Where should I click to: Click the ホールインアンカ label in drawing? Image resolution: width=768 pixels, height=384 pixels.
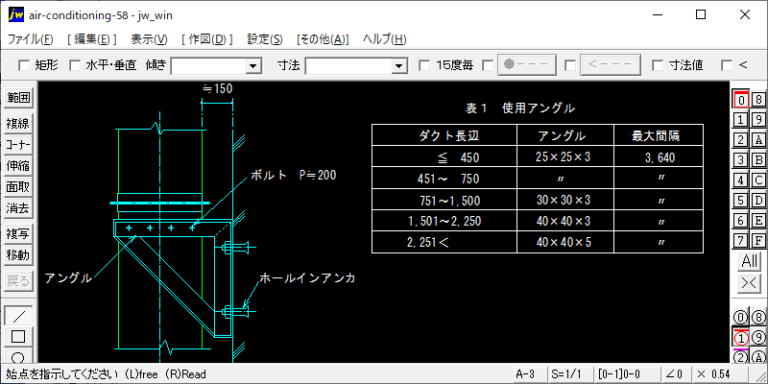point(307,279)
